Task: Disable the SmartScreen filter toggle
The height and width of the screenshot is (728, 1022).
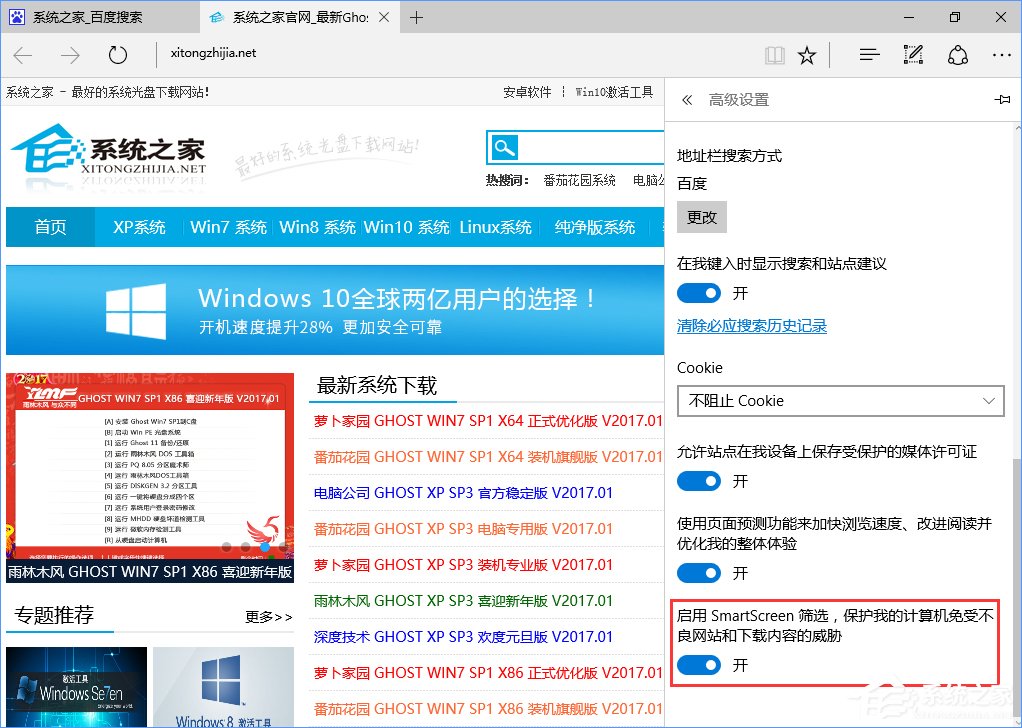Action: coord(699,665)
